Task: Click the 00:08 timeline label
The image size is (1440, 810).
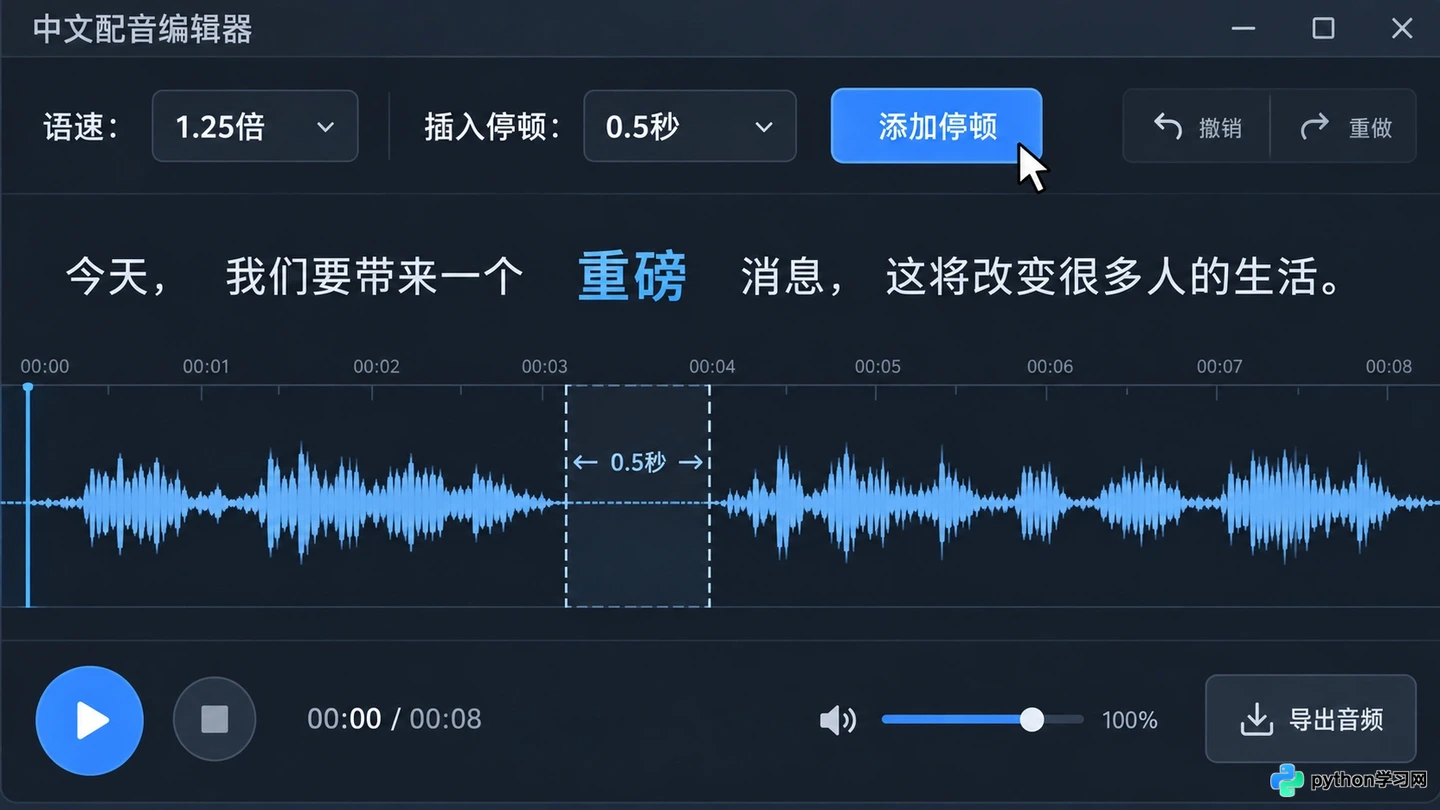Action: 1389,367
